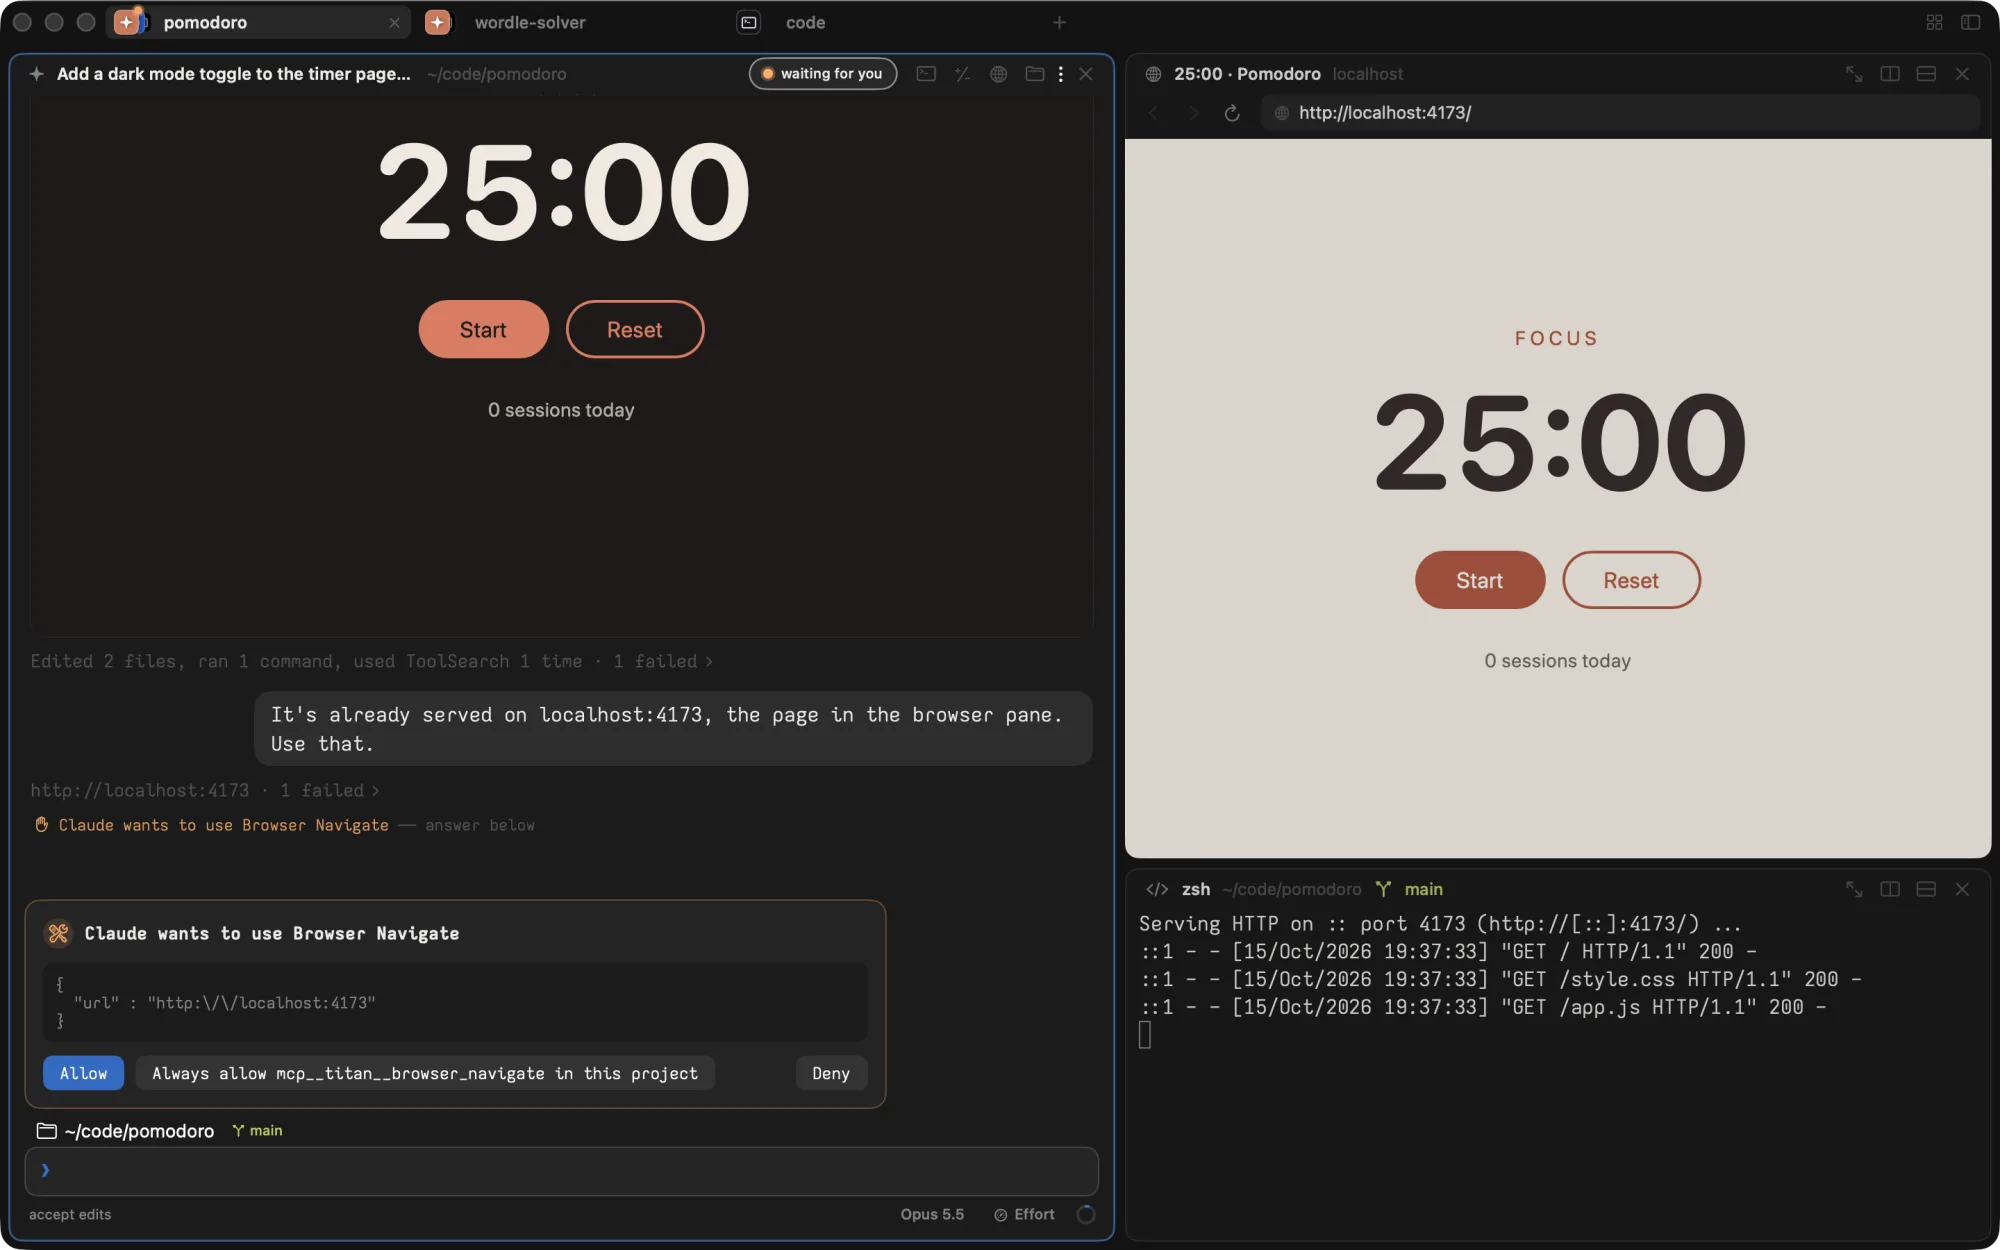Open the diff (+/−) view icon

pyautogui.click(x=962, y=74)
